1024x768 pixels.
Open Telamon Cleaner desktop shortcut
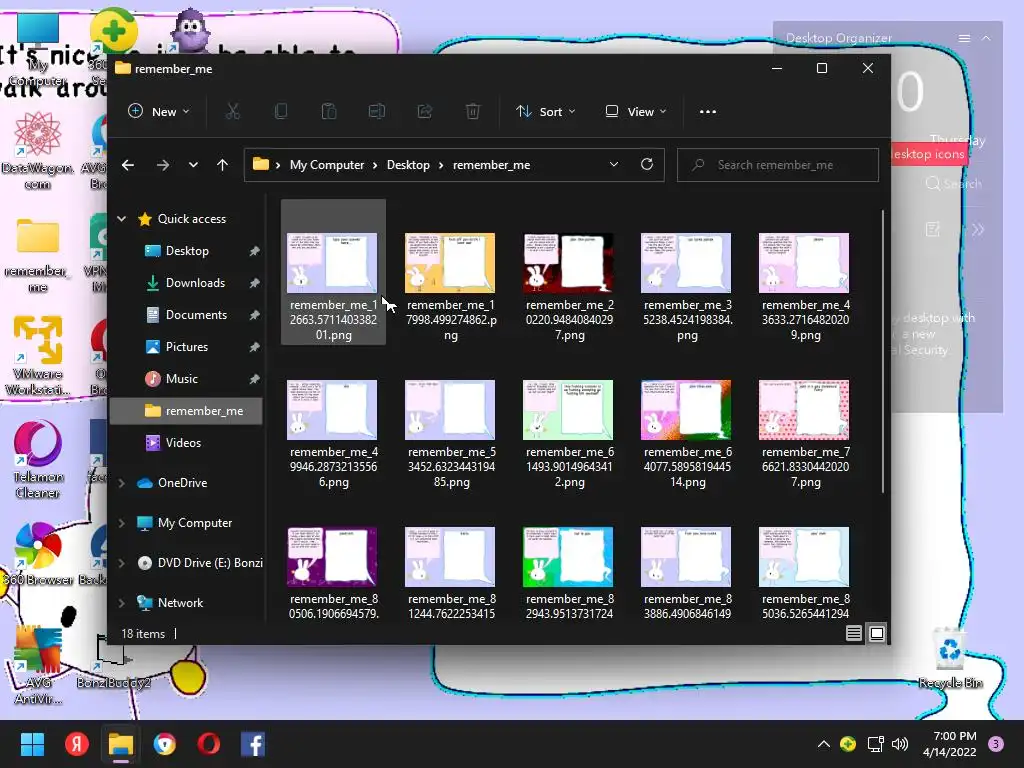coord(38,460)
